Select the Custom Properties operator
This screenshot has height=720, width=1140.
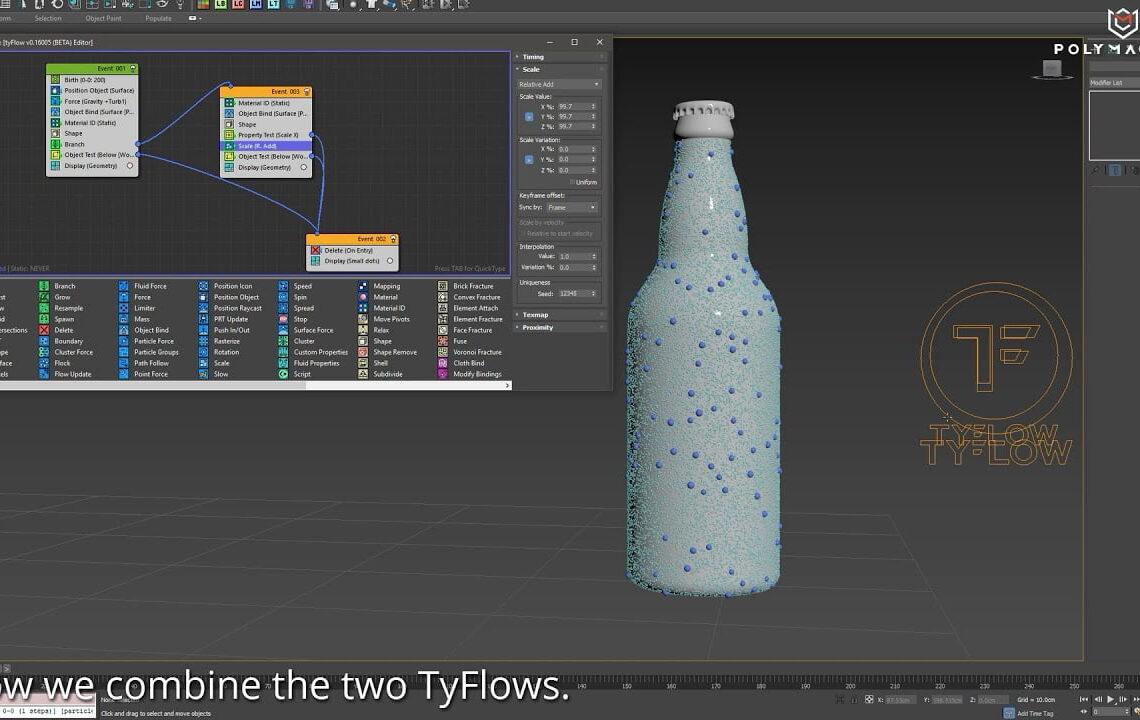pos(314,352)
